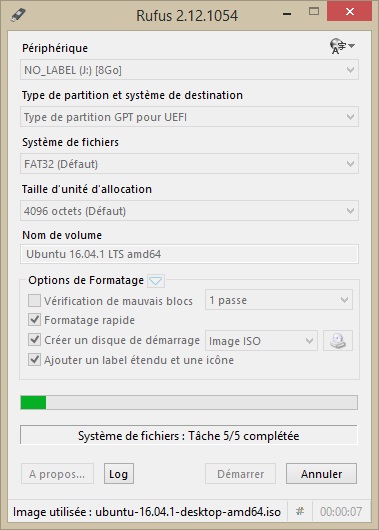The height and width of the screenshot is (530, 379).
Task: Click the disc icon to select ISO
Action: click(x=338, y=340)
